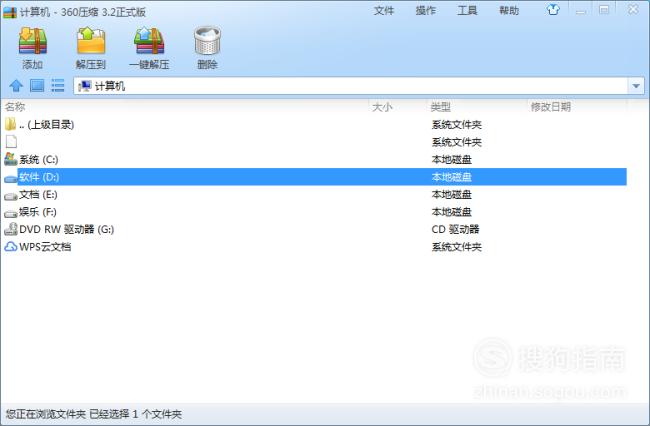The width and height of the screenshot is (650, 426).
Task: Click the 解压到 (Extract to) icon
Action: [x=91, y=41]
